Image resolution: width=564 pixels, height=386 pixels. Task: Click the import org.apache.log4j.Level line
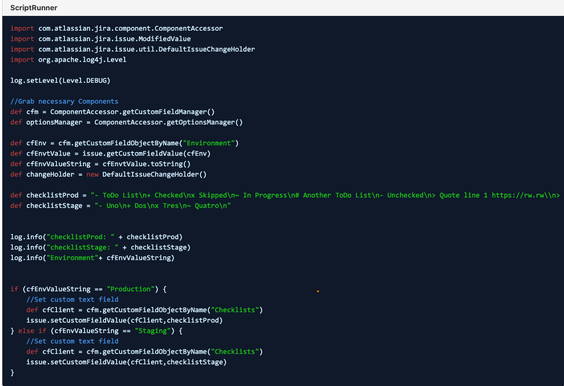pyautogui.click(x=68, y=60)
